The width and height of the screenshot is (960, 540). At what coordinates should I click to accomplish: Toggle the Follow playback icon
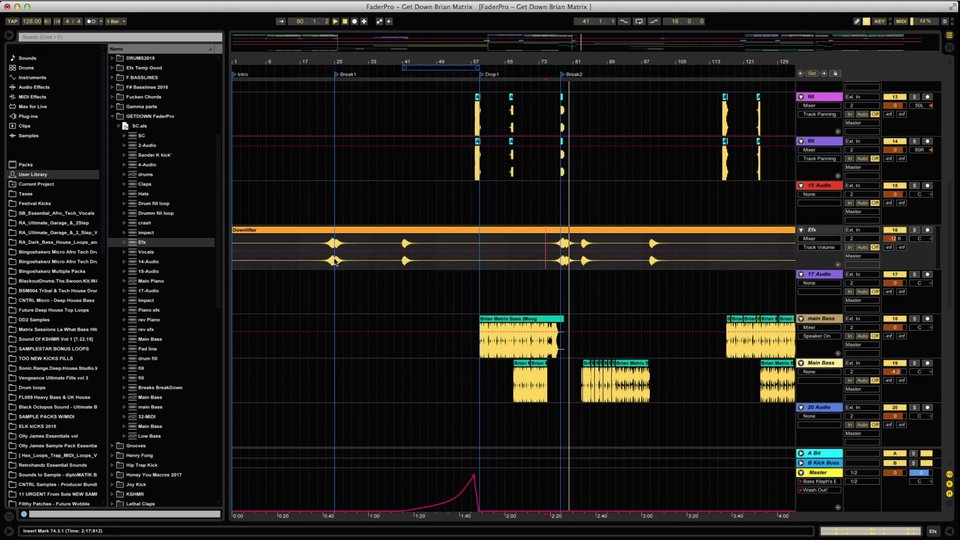(x=281, y=21)
